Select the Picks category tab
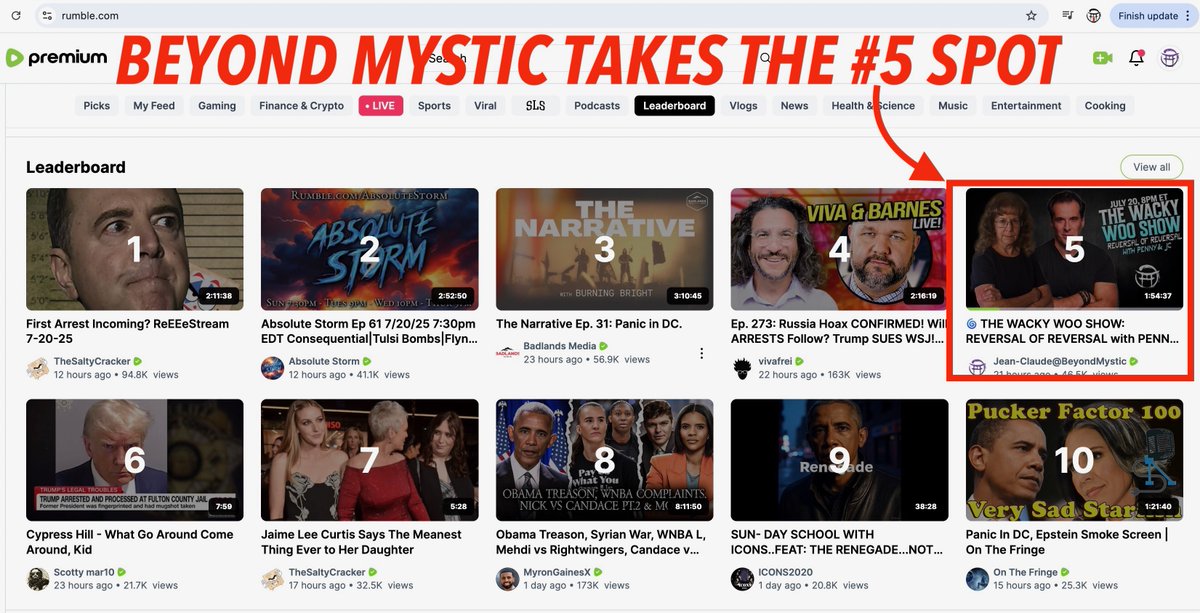This screenshot has width=1200, height=613. coord(97,105)
